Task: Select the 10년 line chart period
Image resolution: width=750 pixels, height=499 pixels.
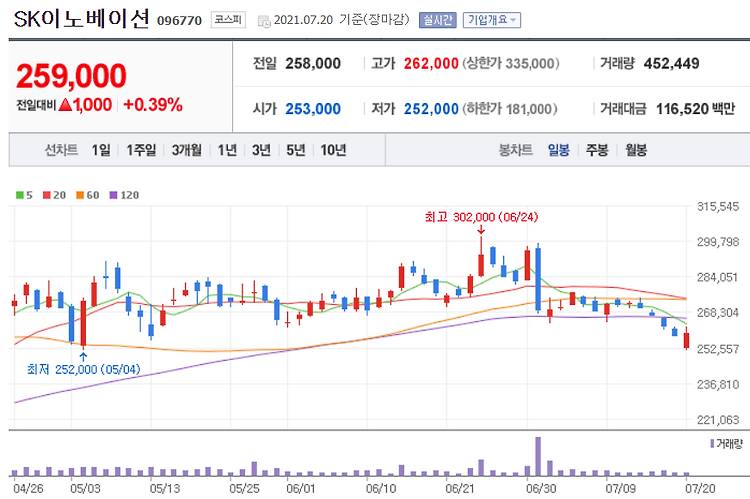Action: [x=333, y=150]
